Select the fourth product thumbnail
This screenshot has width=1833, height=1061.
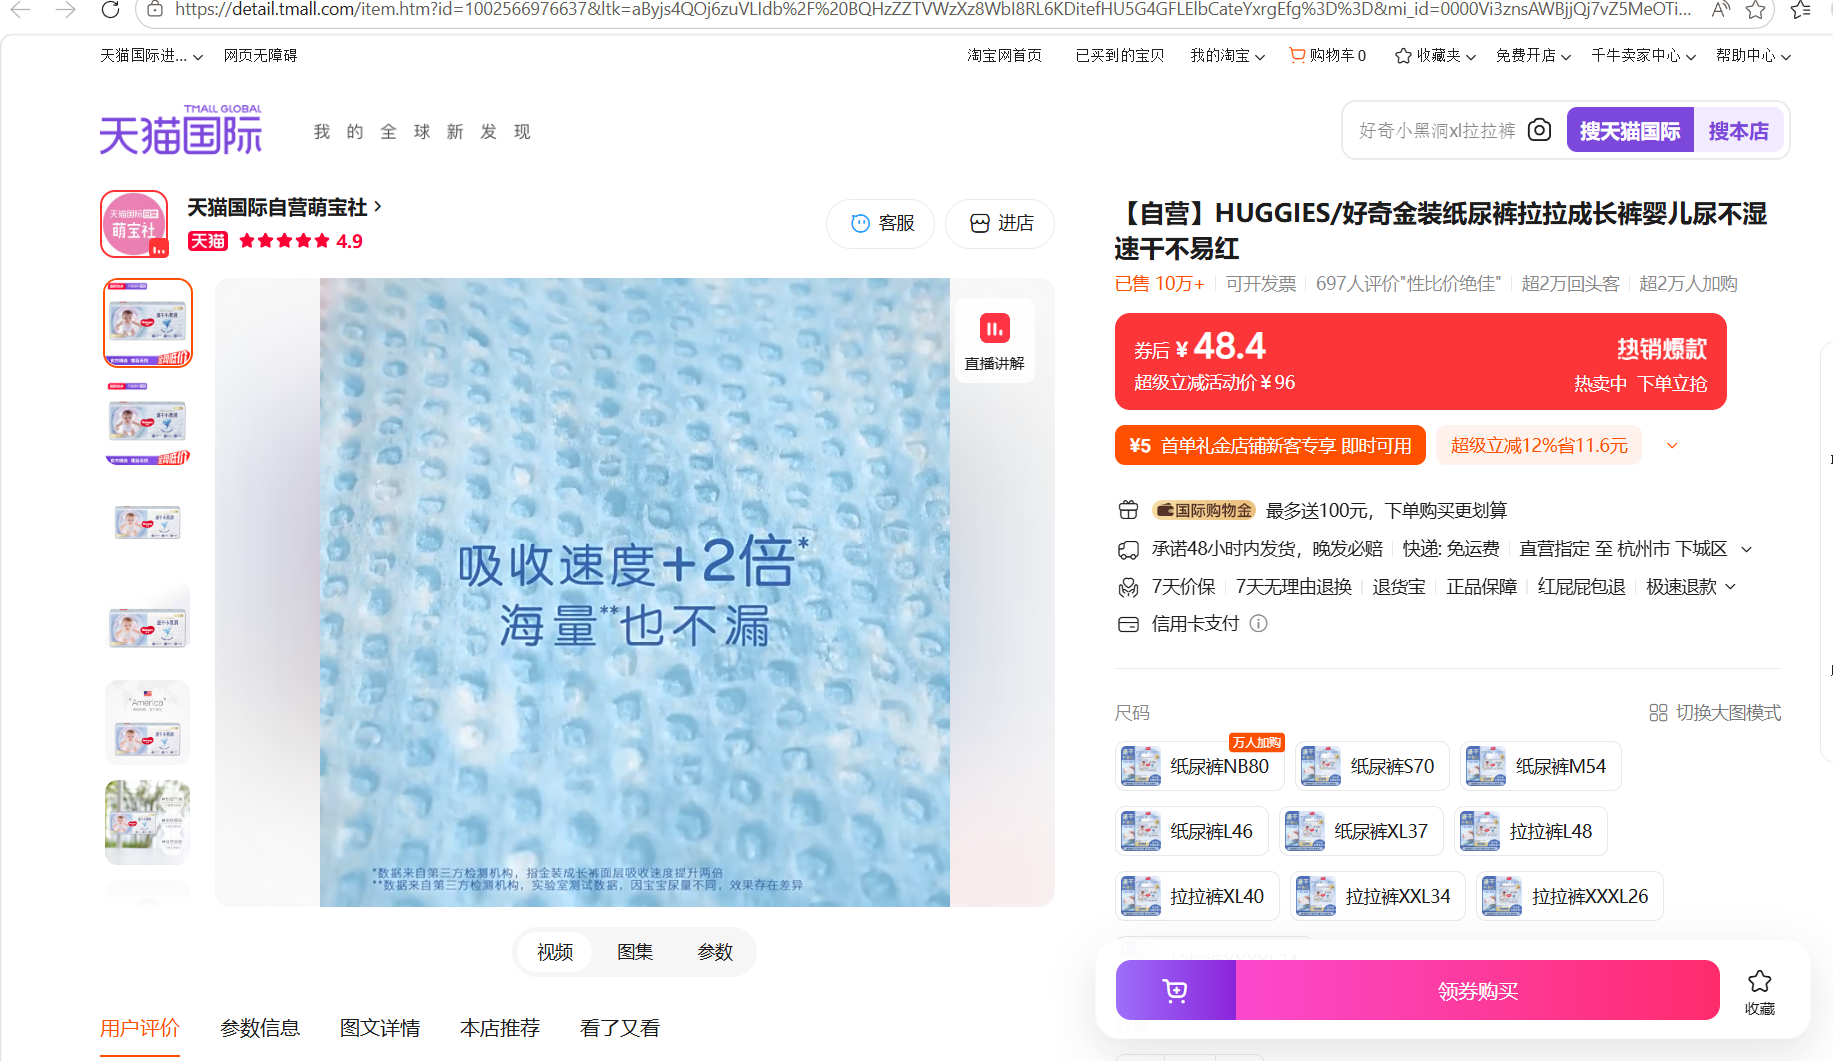click(x=148, y=623)
